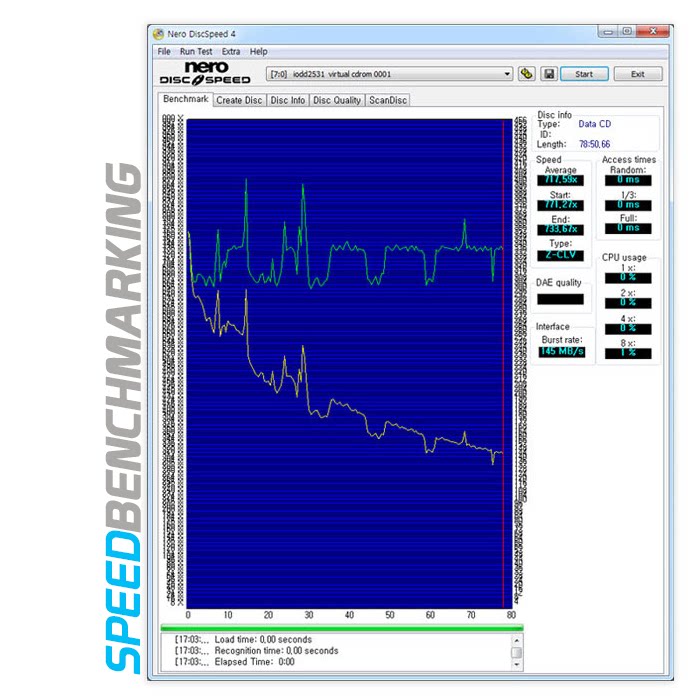Click the Nero DiscSpeed title bar icon
The height and width of the screenshot is (700, 700).
pyautogui.click(x=158, y=34)
